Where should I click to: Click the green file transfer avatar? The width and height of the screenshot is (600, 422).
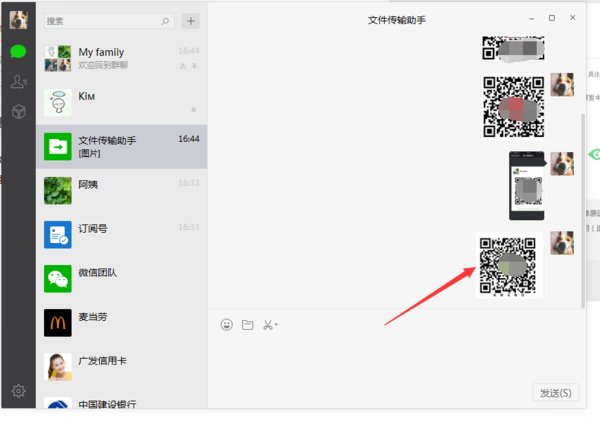(x=58, y=146)
